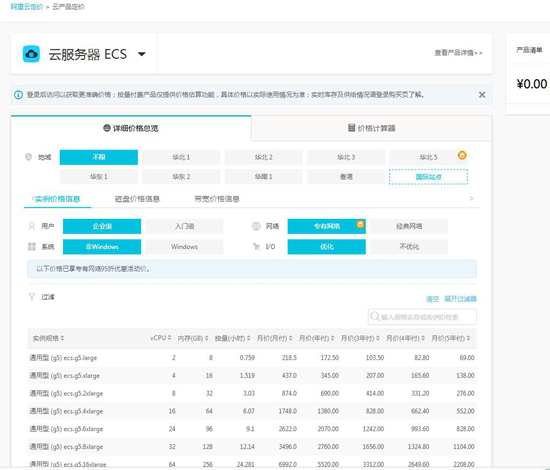Select 华北 3 region
This screenshot has width=550, height=470.
click(x=346, y=157)
